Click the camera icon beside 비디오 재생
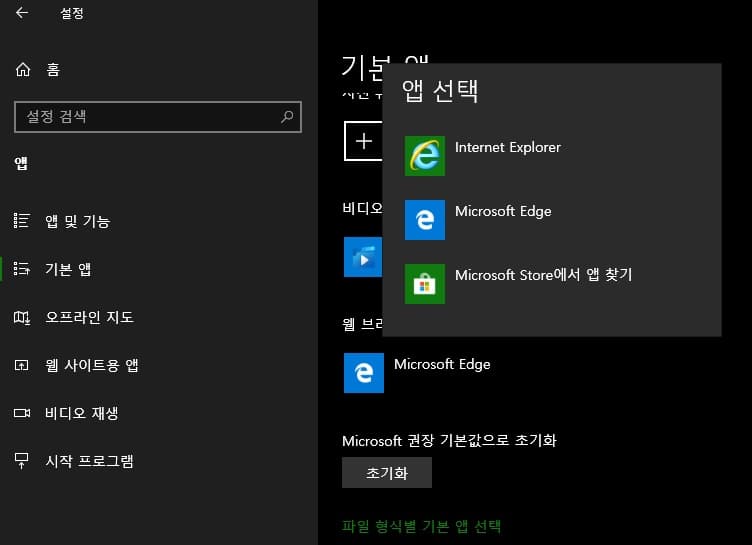 point(22,413)
